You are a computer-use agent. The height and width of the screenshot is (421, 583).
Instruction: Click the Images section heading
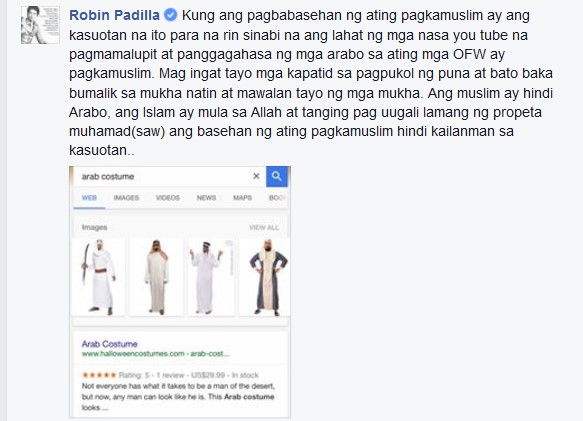[94, 227]
